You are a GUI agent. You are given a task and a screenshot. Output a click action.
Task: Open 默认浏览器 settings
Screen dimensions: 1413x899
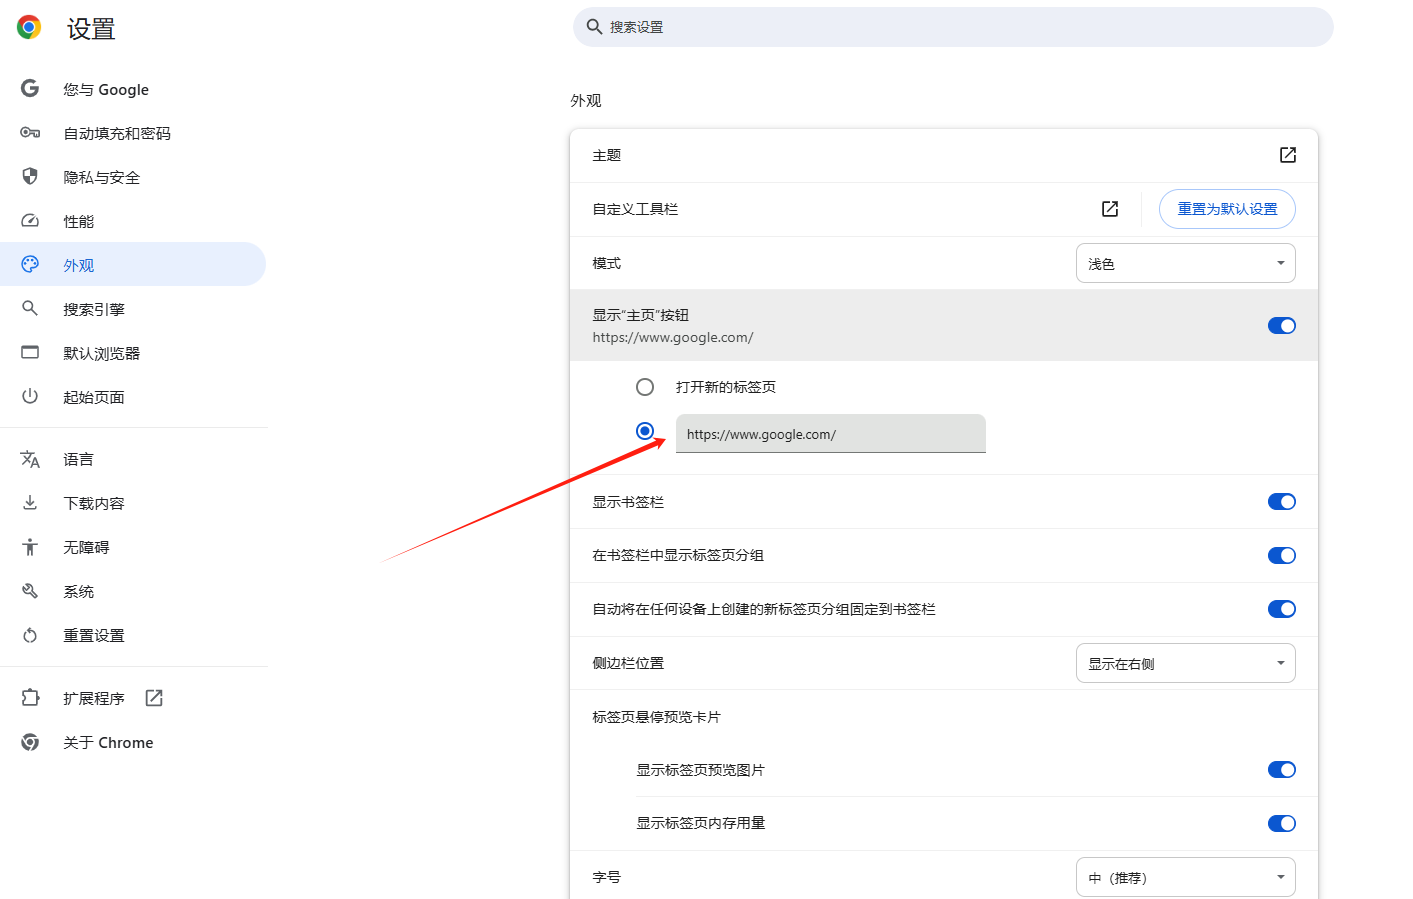pyautogui.click(x=102, y=353)
